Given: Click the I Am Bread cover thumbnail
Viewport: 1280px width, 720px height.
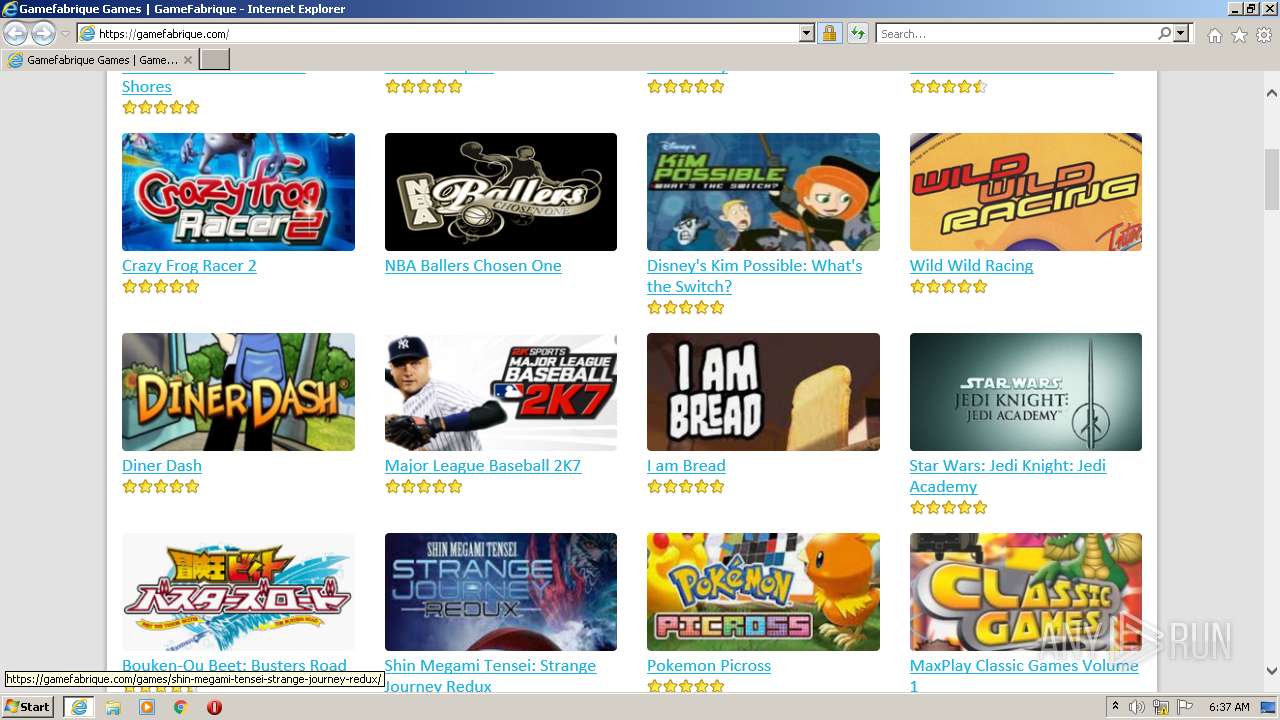Looking at the screenshot, I should coord(763,392).
